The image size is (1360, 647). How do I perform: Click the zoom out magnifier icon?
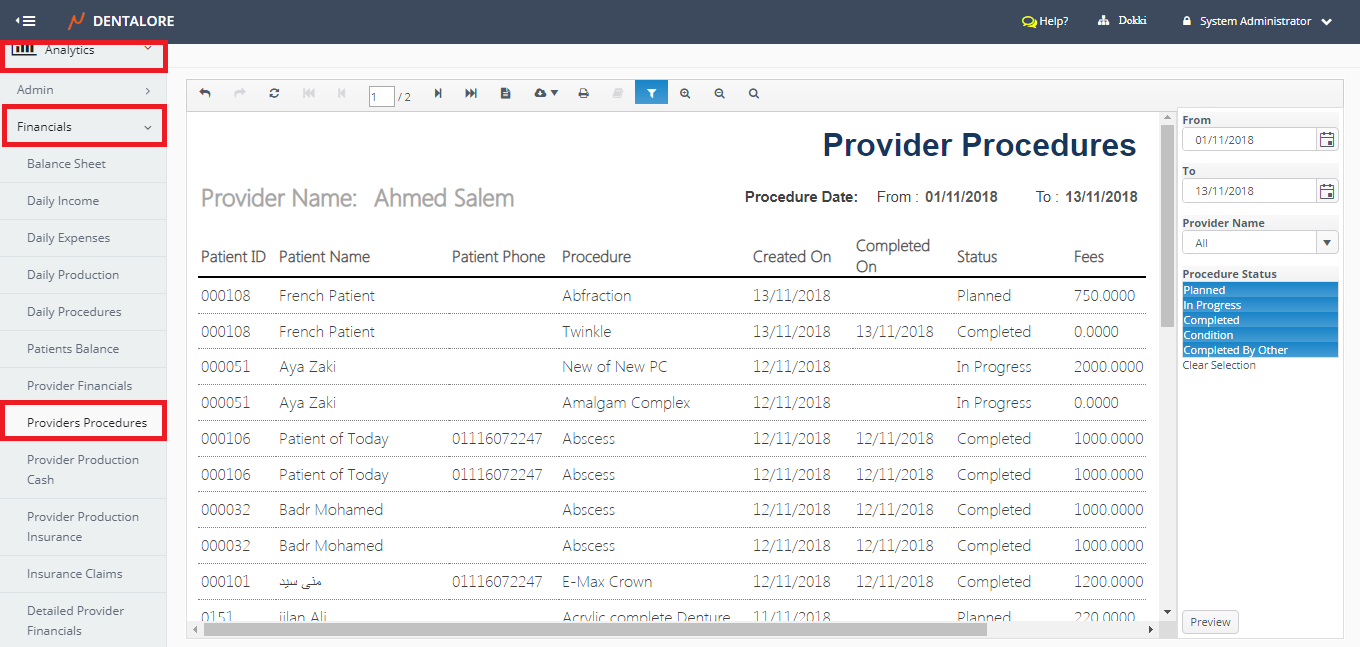point(719,93)
